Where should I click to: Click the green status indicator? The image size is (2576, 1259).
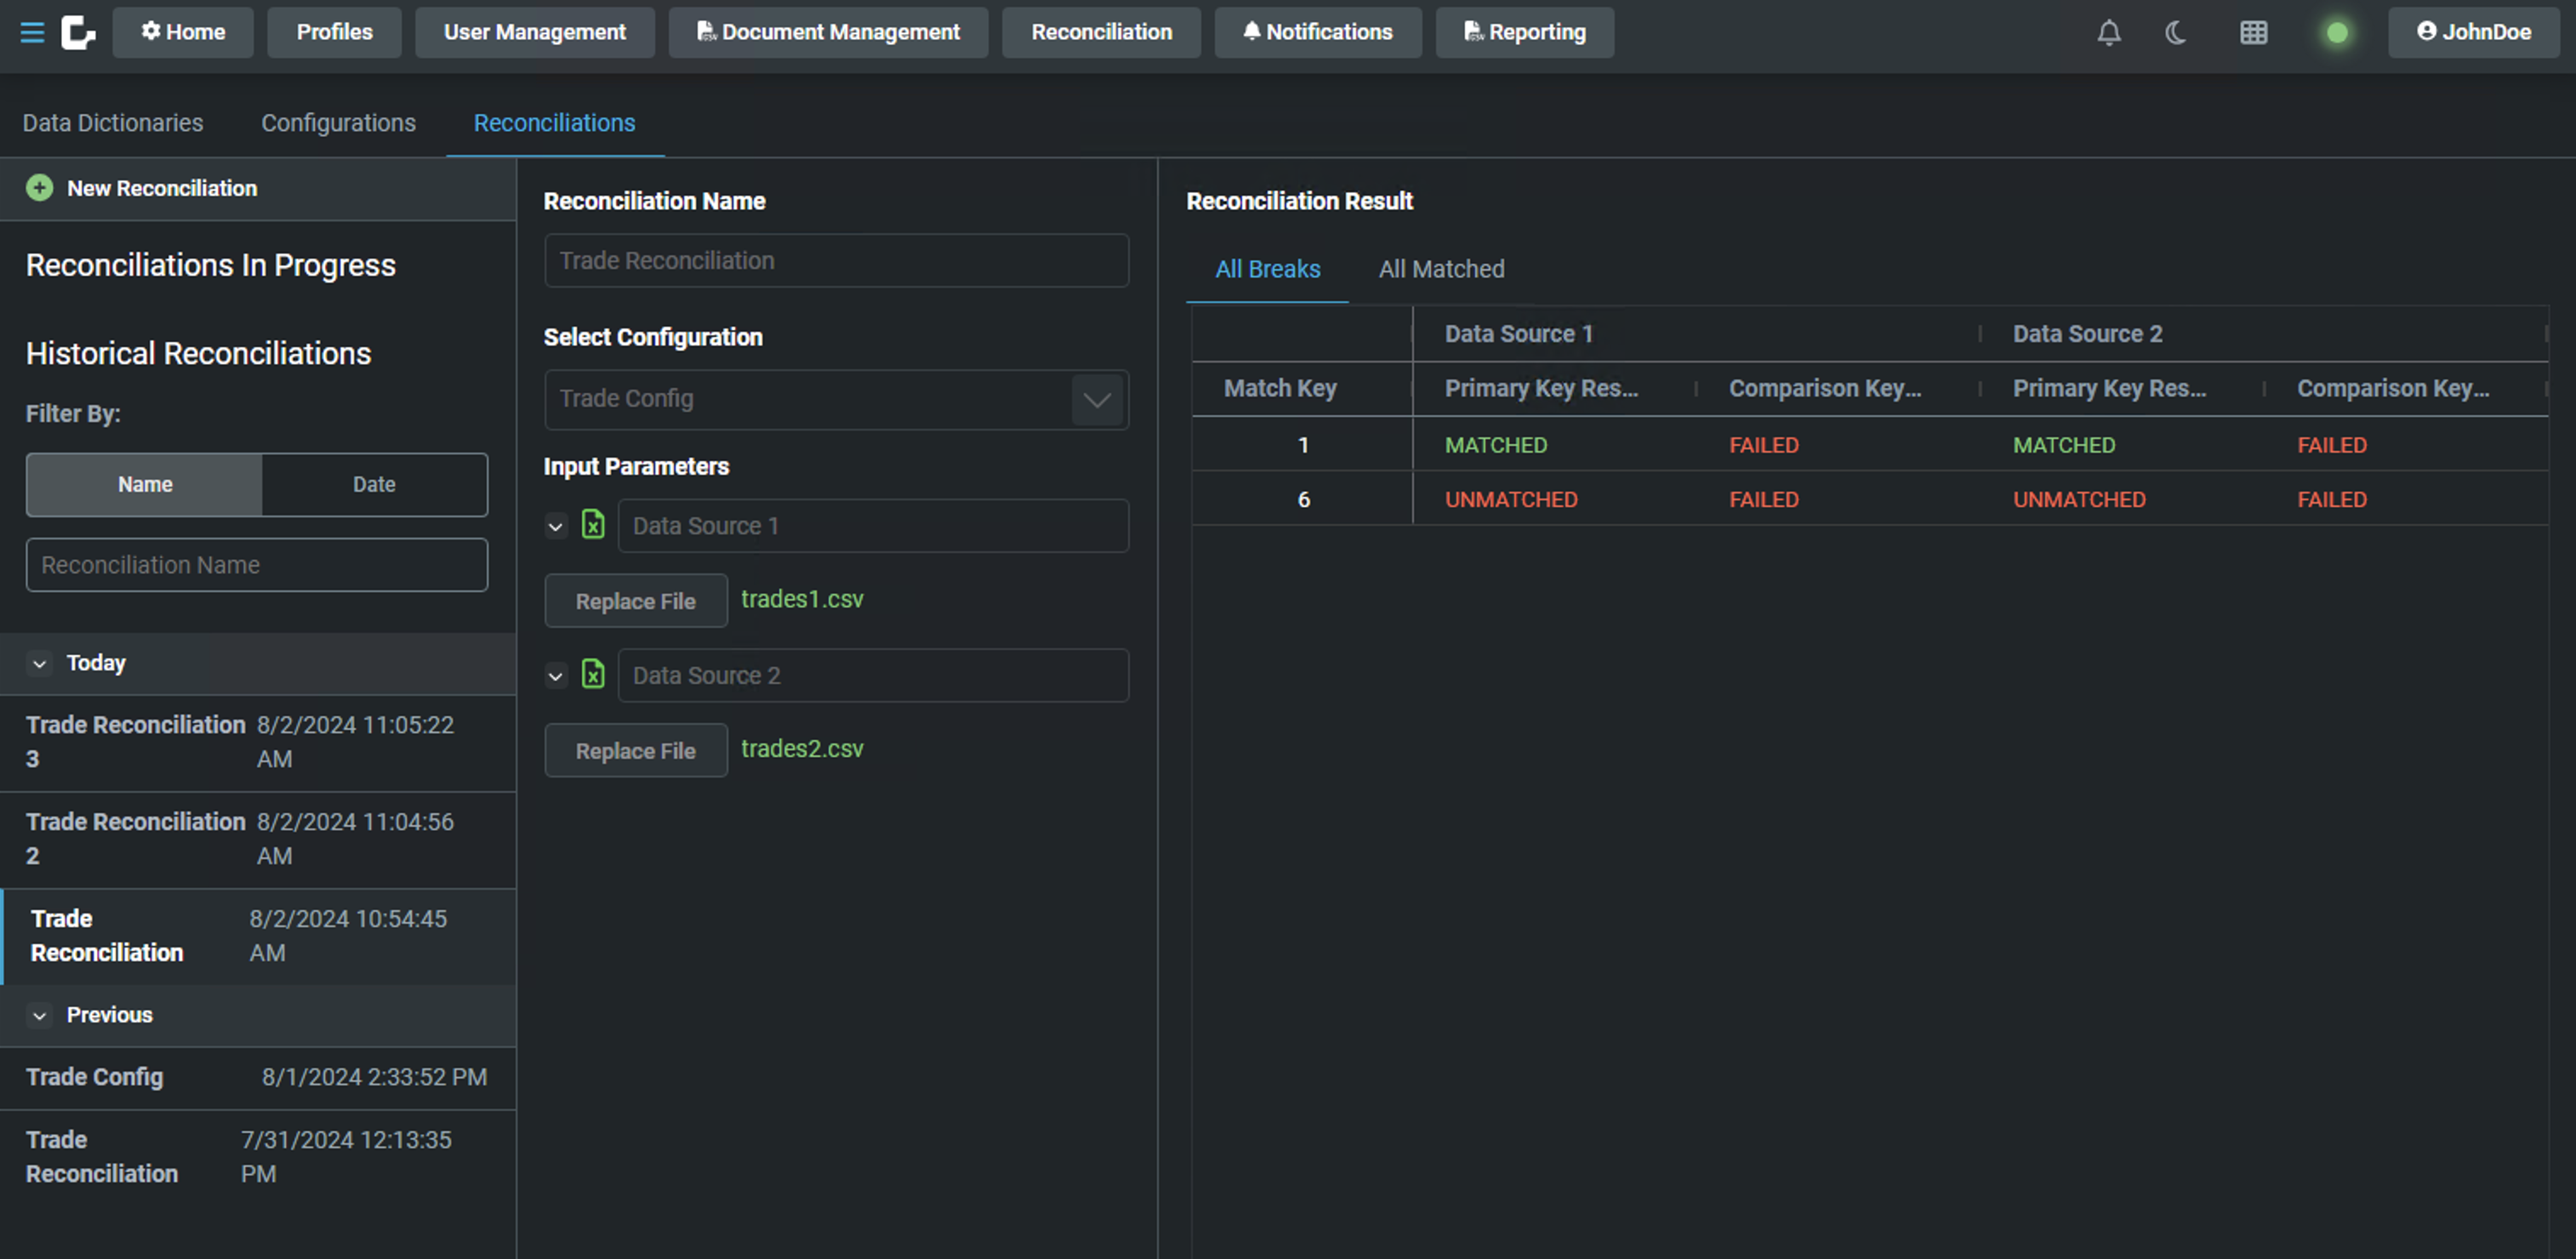2336,32
